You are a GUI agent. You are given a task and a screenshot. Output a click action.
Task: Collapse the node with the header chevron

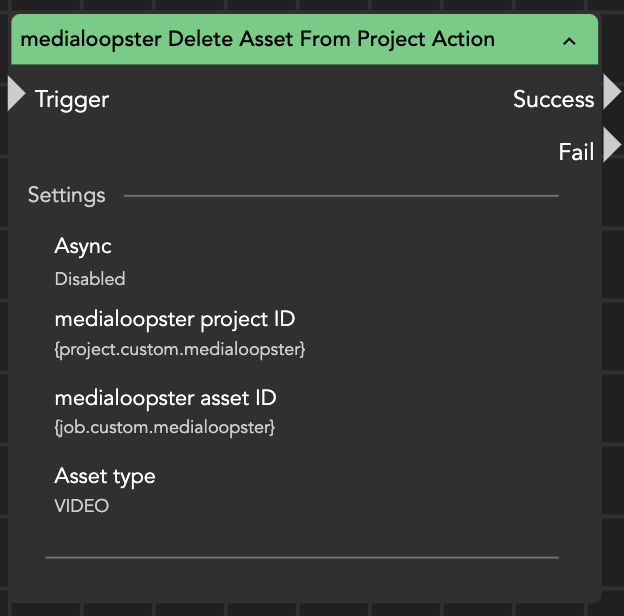[x=569, y=41]
